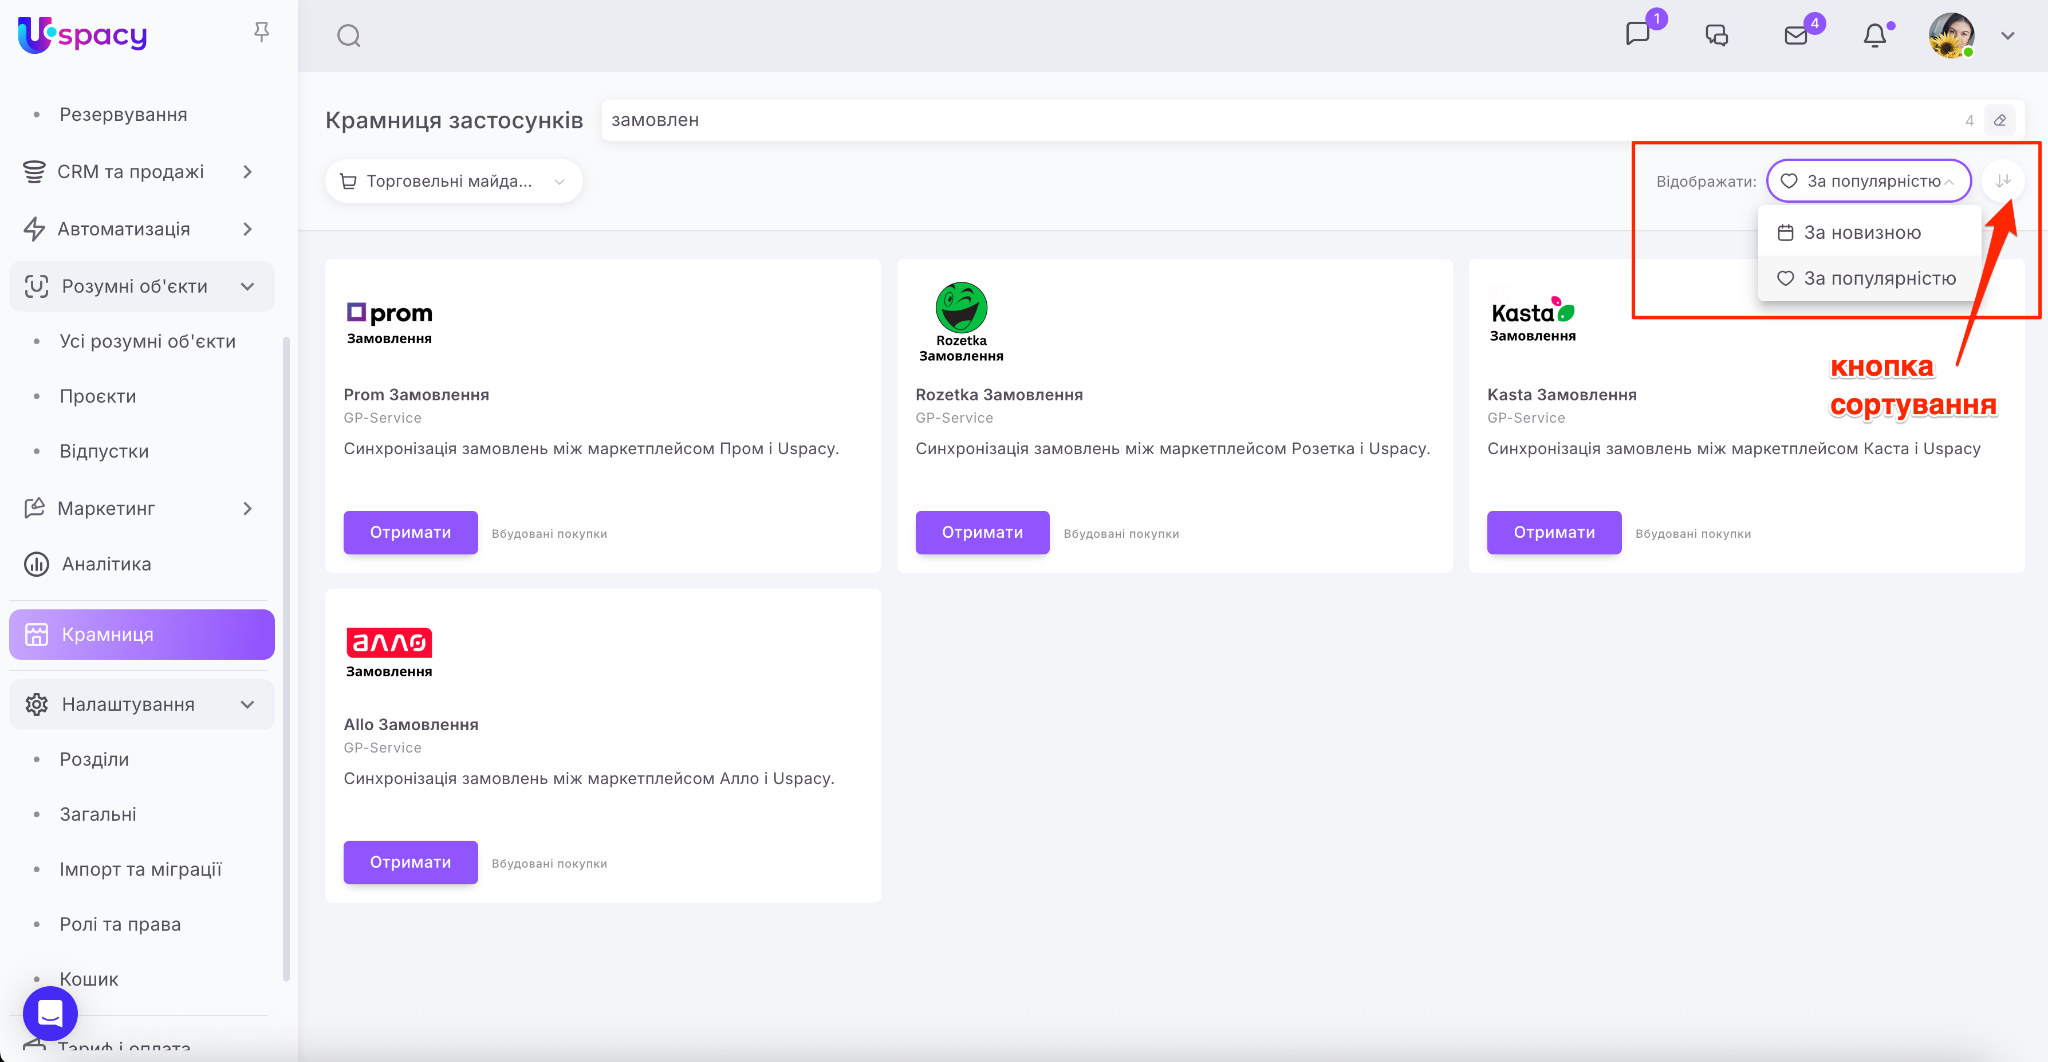Toggle sort direction arrow button
Screen dimensions: 2048x1062
(x=2003, y=181)
